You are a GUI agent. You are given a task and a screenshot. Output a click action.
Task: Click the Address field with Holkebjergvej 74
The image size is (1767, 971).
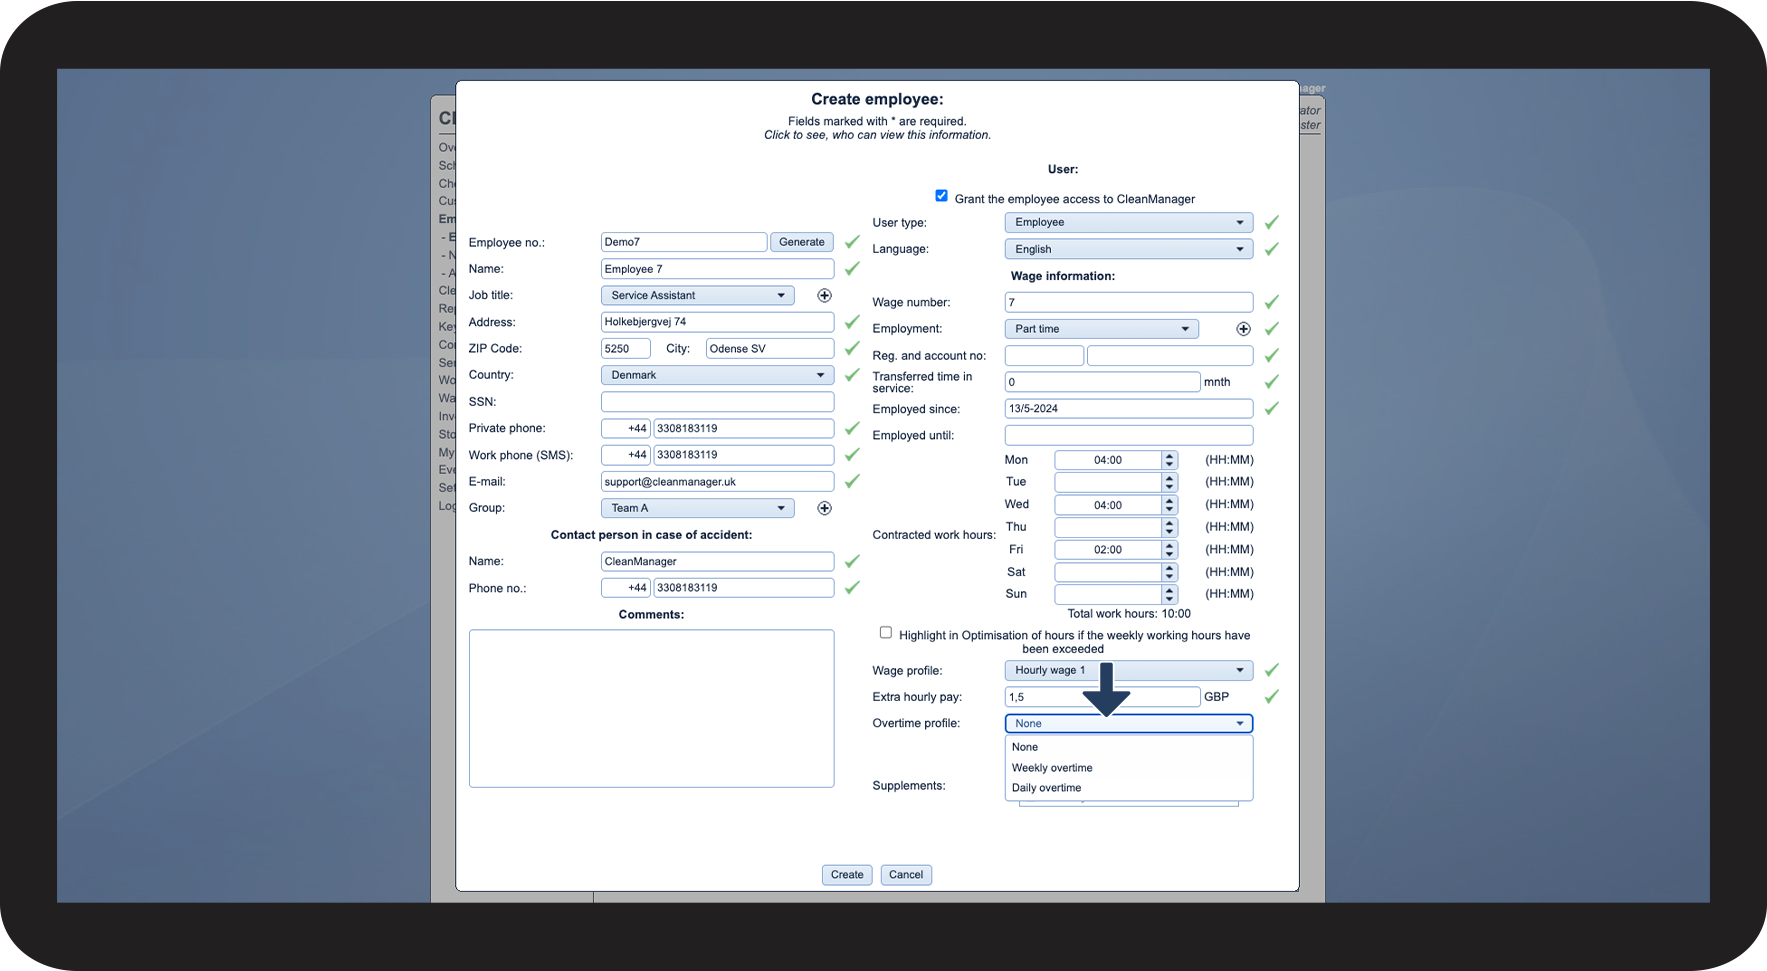(717, 322)
